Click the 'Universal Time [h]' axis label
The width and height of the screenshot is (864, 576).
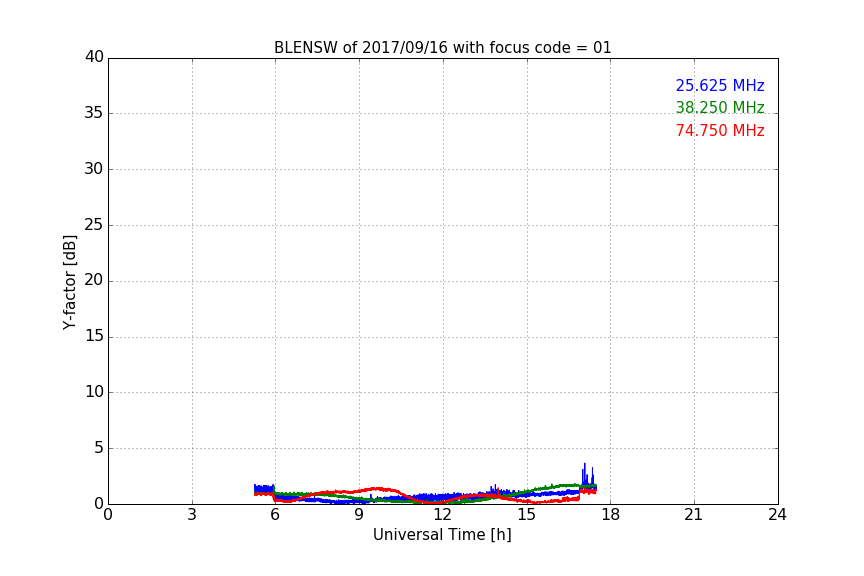[442, 535]
